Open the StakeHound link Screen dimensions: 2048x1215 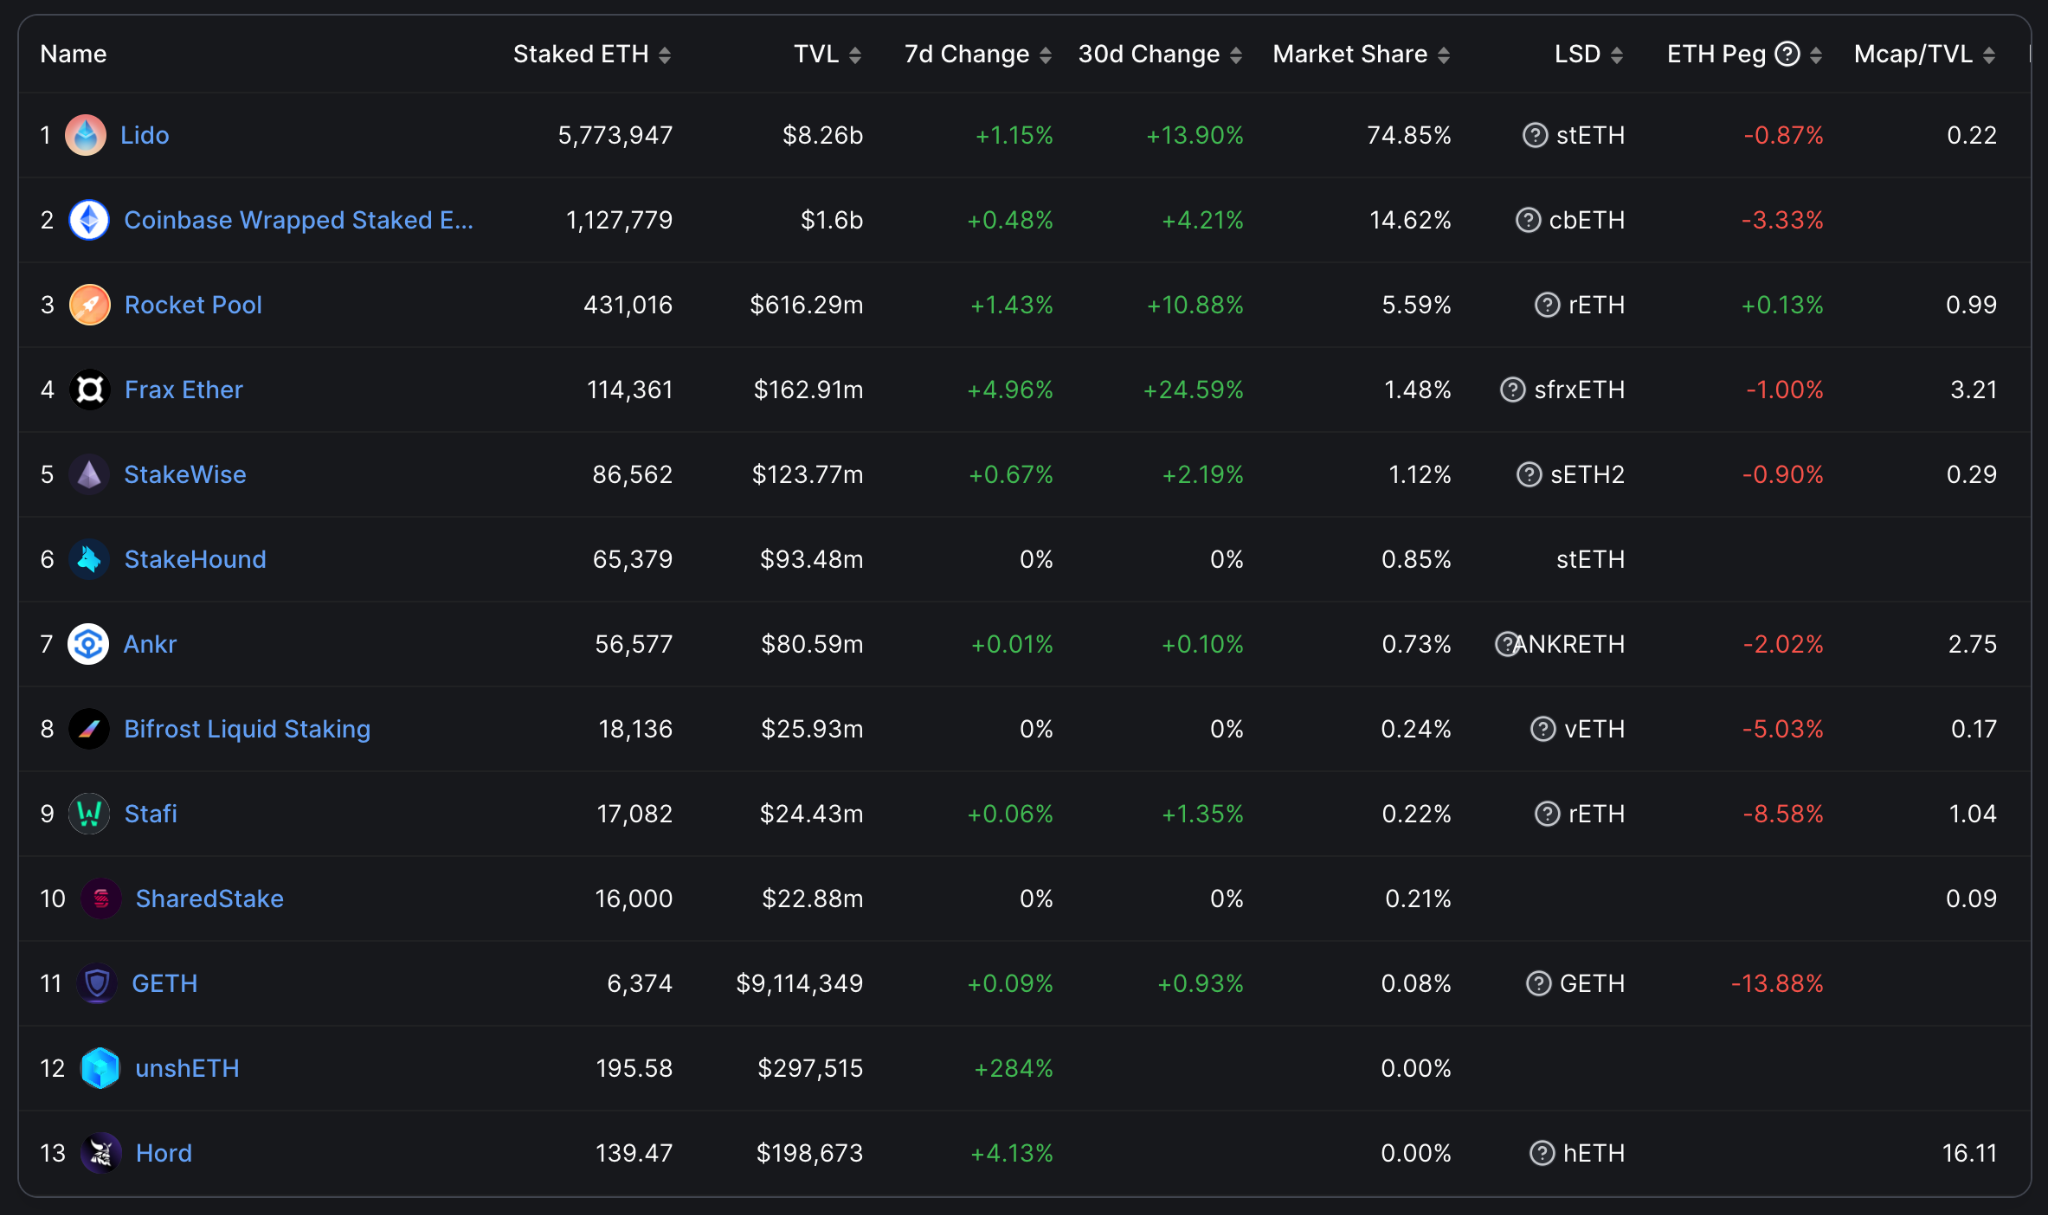pyautogui.click(x=195, y=560)
